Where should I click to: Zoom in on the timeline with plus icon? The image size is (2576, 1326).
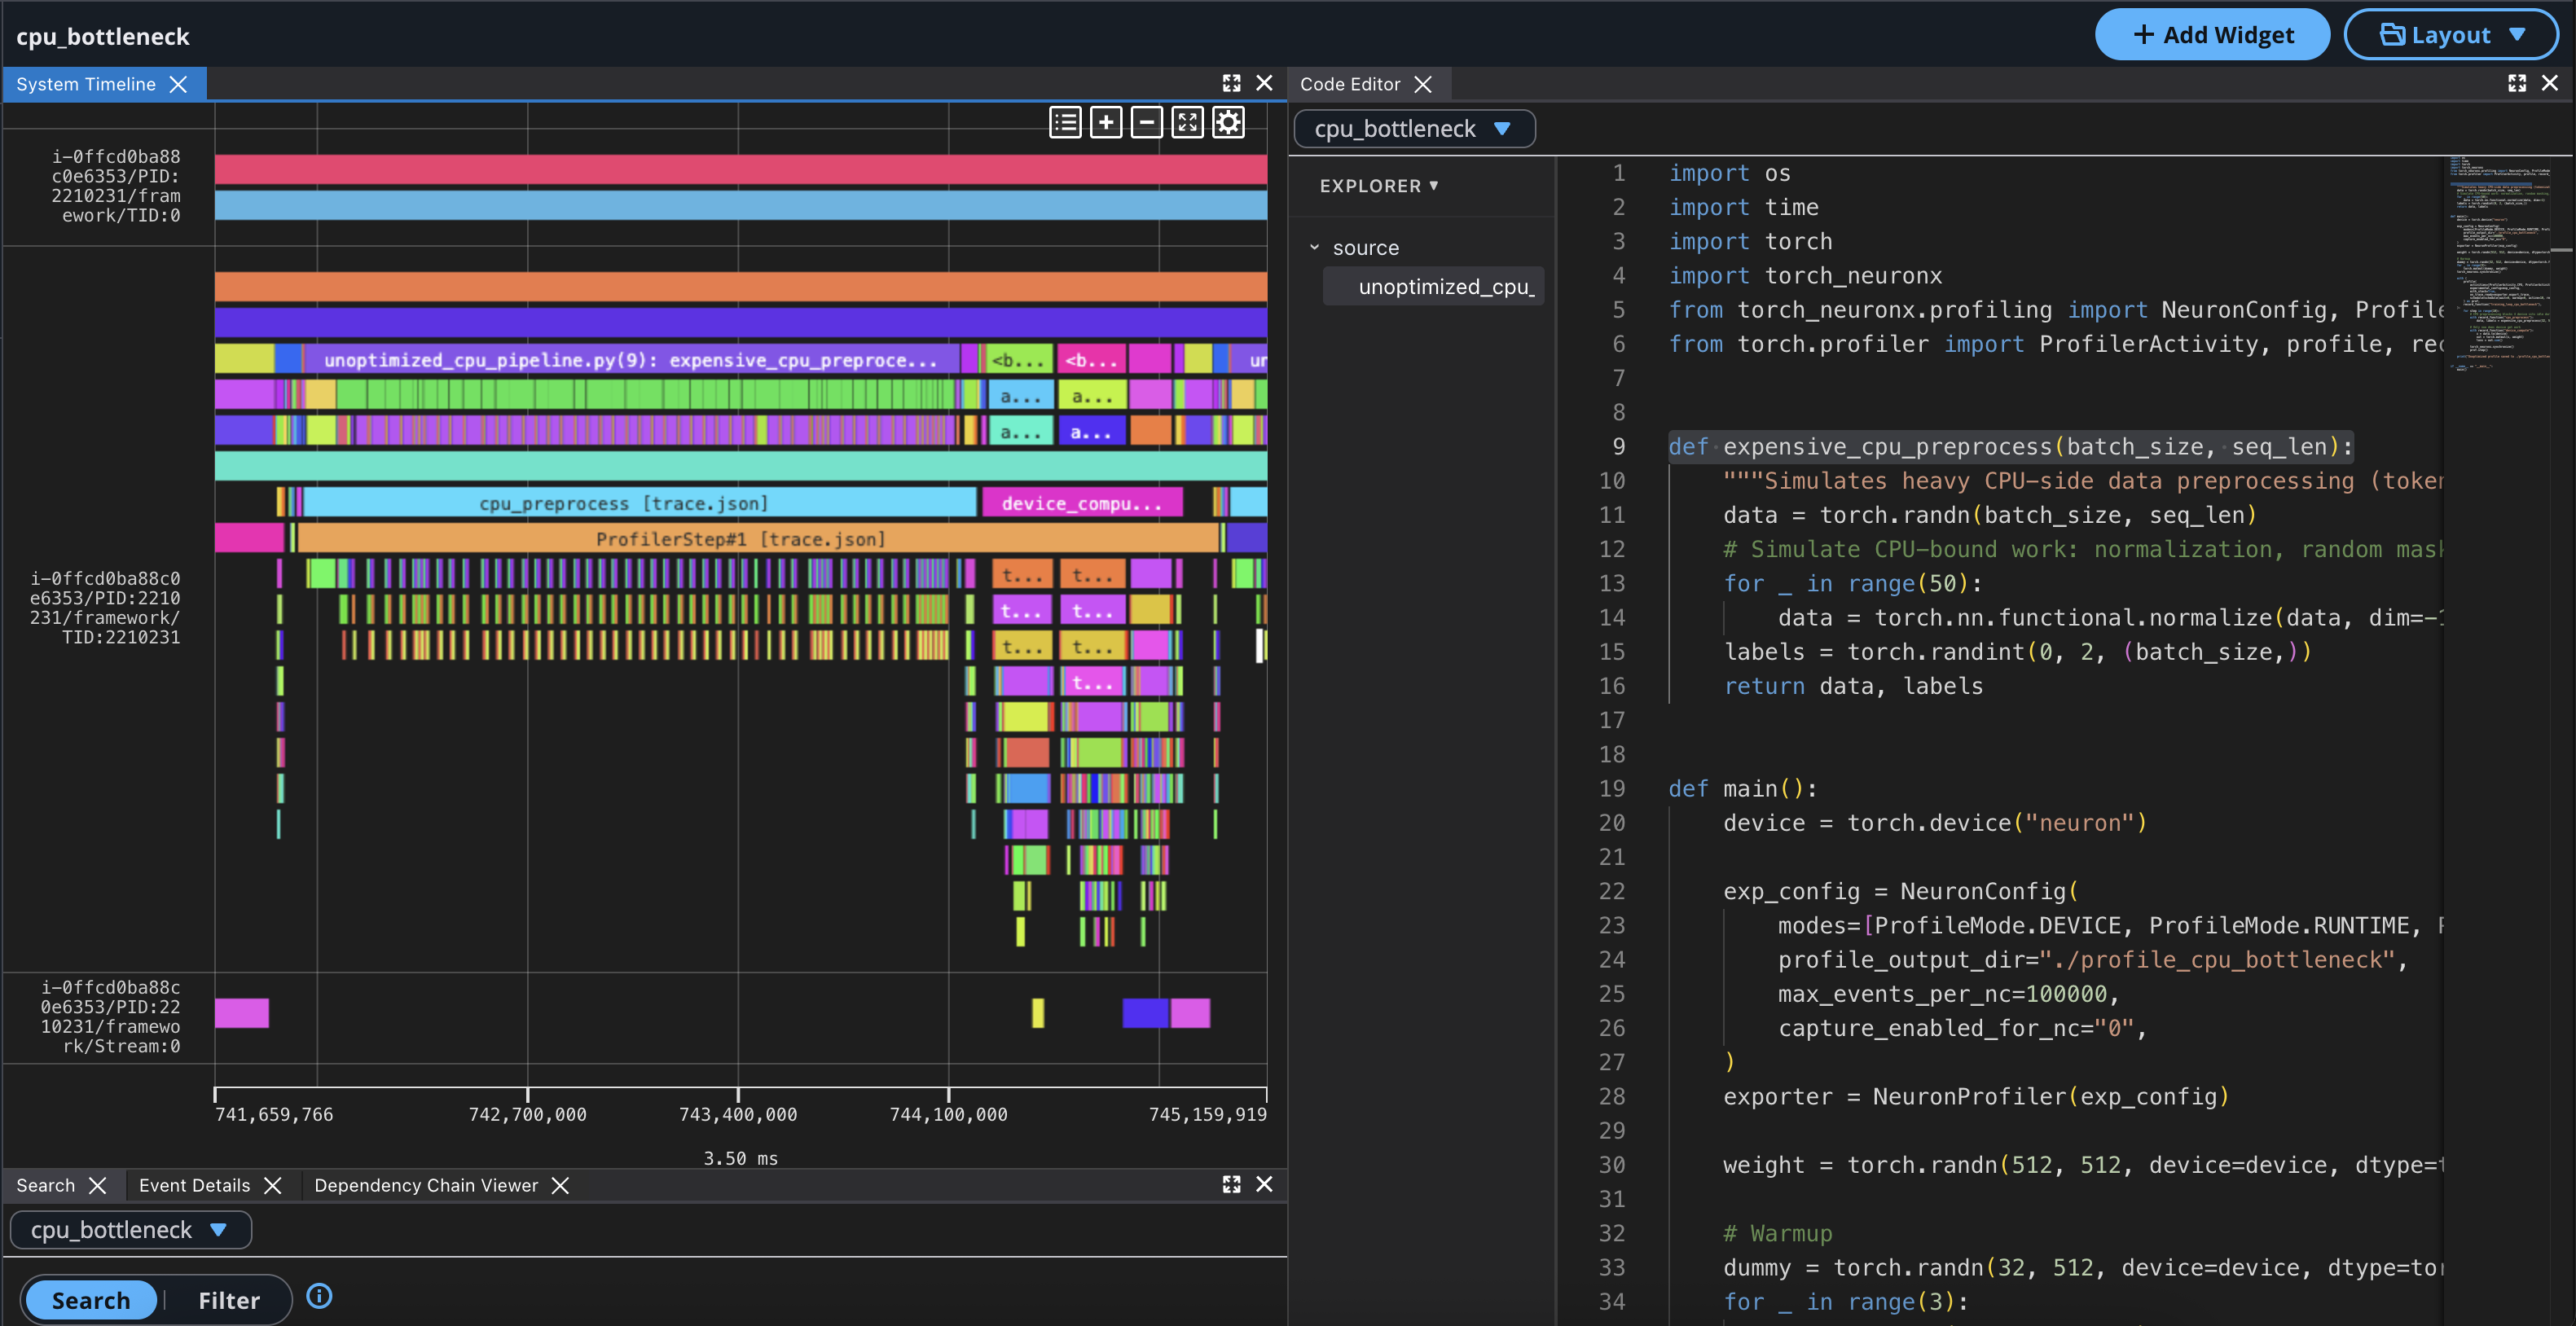point(1106,123)
